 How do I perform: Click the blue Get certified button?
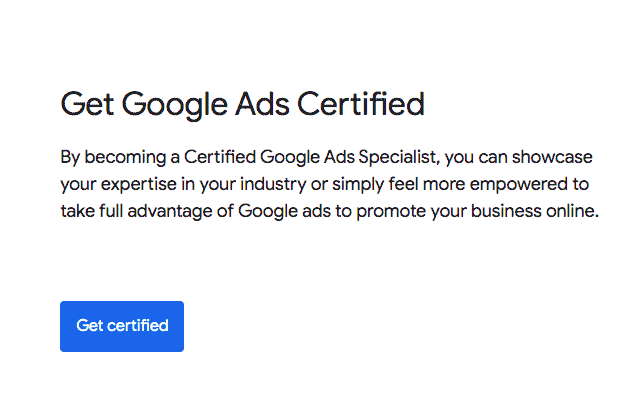tap(122, 326)
